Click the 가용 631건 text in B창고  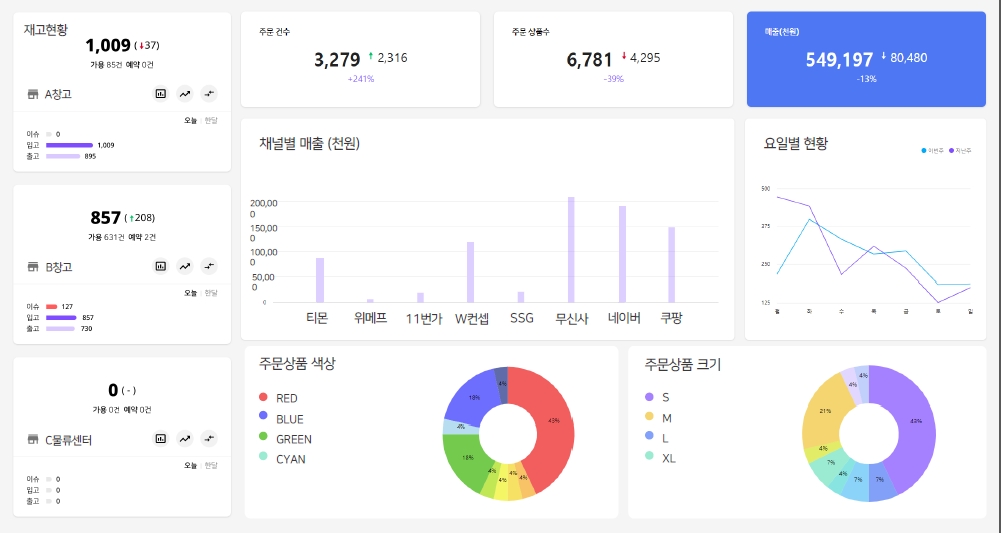[x=105, y=237]
